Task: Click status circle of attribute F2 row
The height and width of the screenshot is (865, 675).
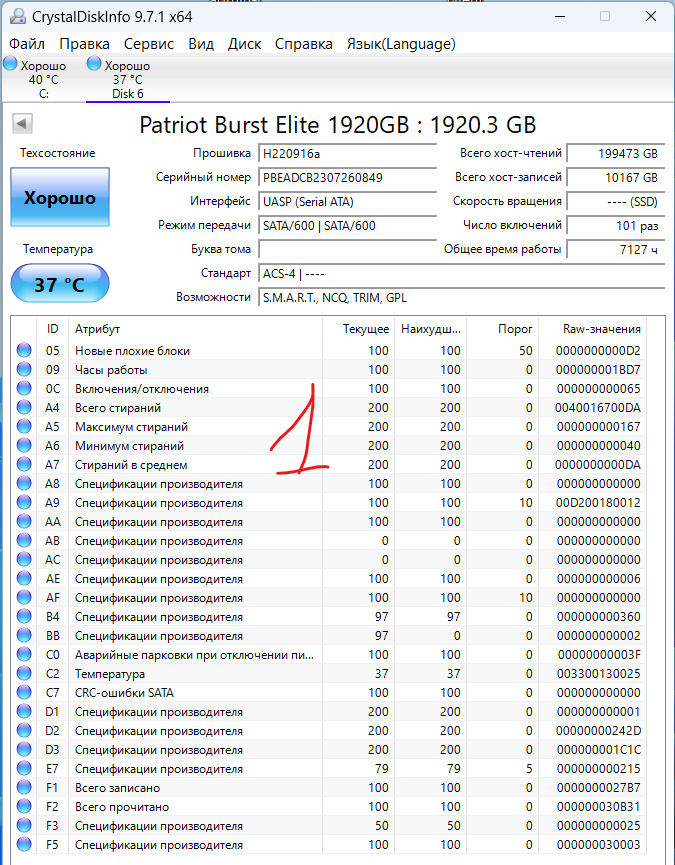Action: (x=24, y=807)
